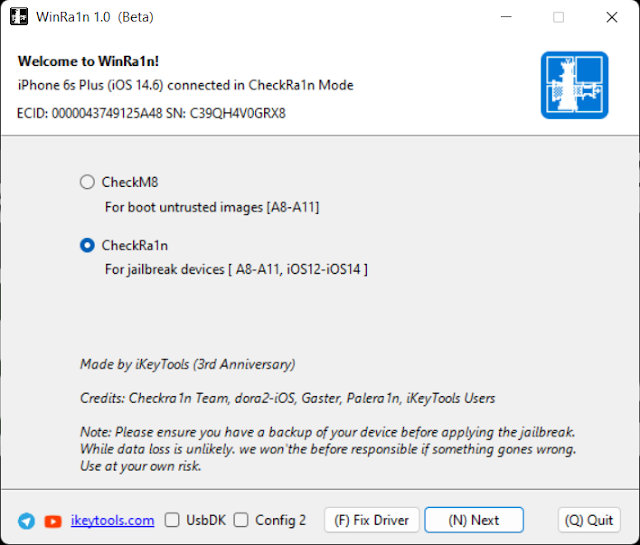640x545 pixels.
Task: Visit the ikeytools.com link
Action: [113, 521]
